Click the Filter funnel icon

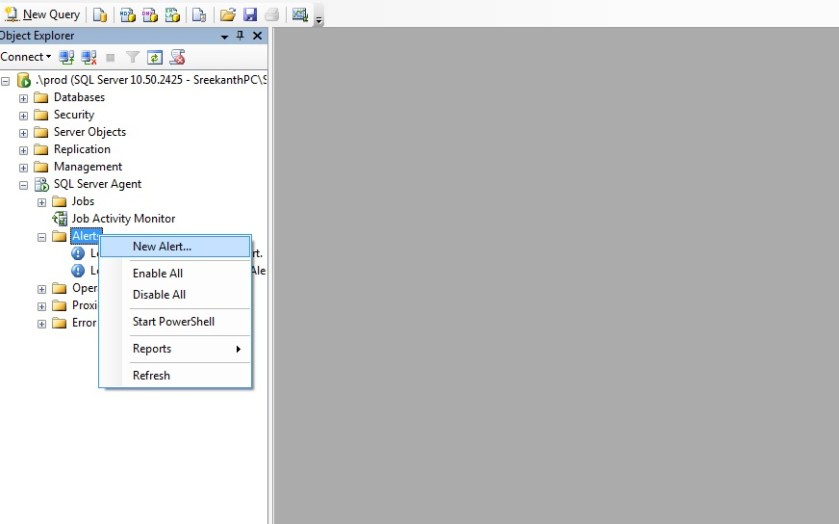132,57
